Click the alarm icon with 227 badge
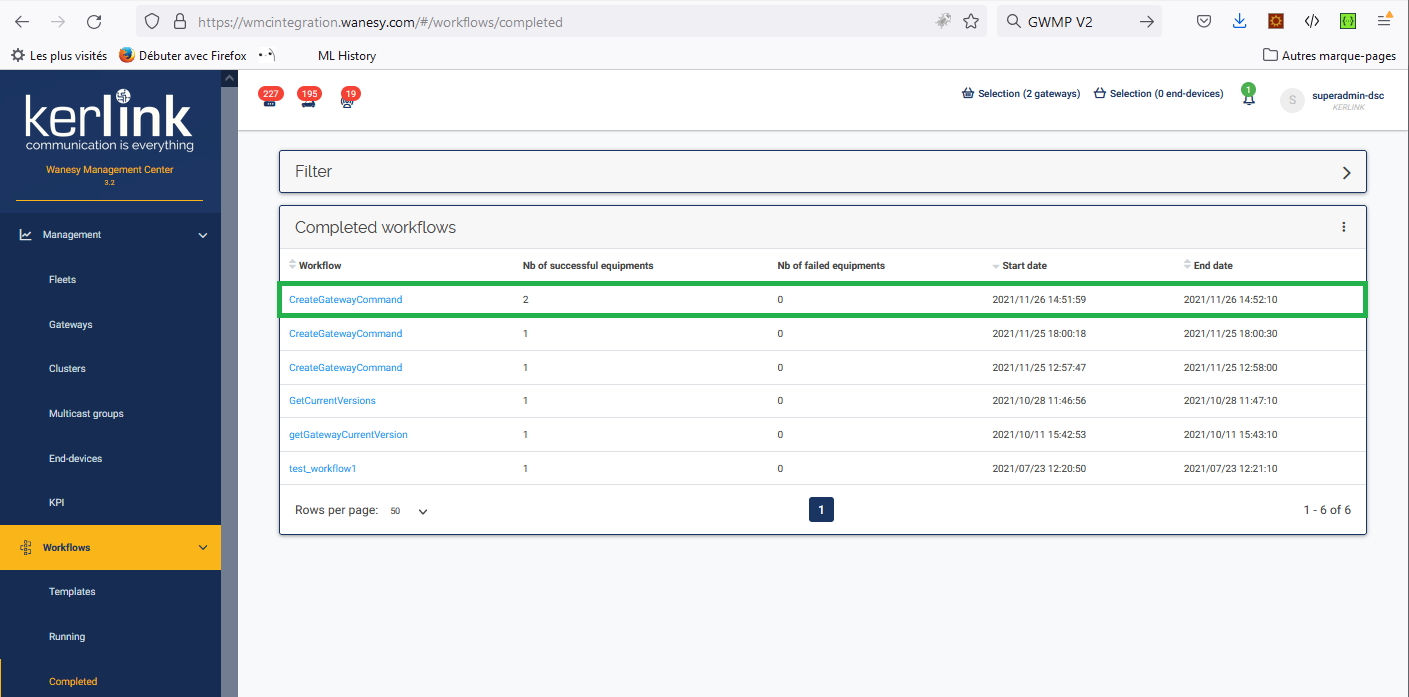 pos(269,99)
